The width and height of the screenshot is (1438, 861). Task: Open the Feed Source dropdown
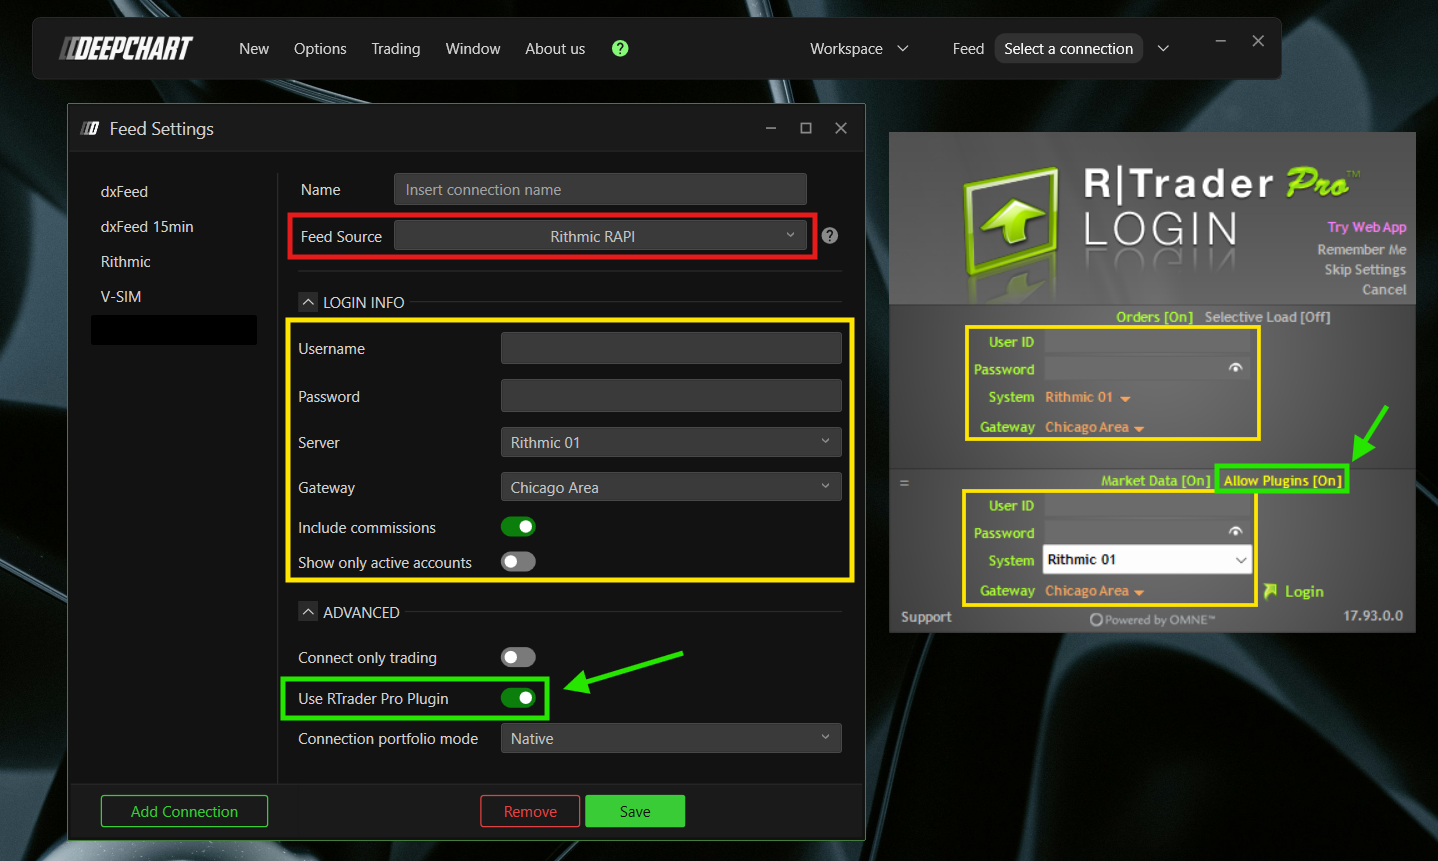pos(600,236)
